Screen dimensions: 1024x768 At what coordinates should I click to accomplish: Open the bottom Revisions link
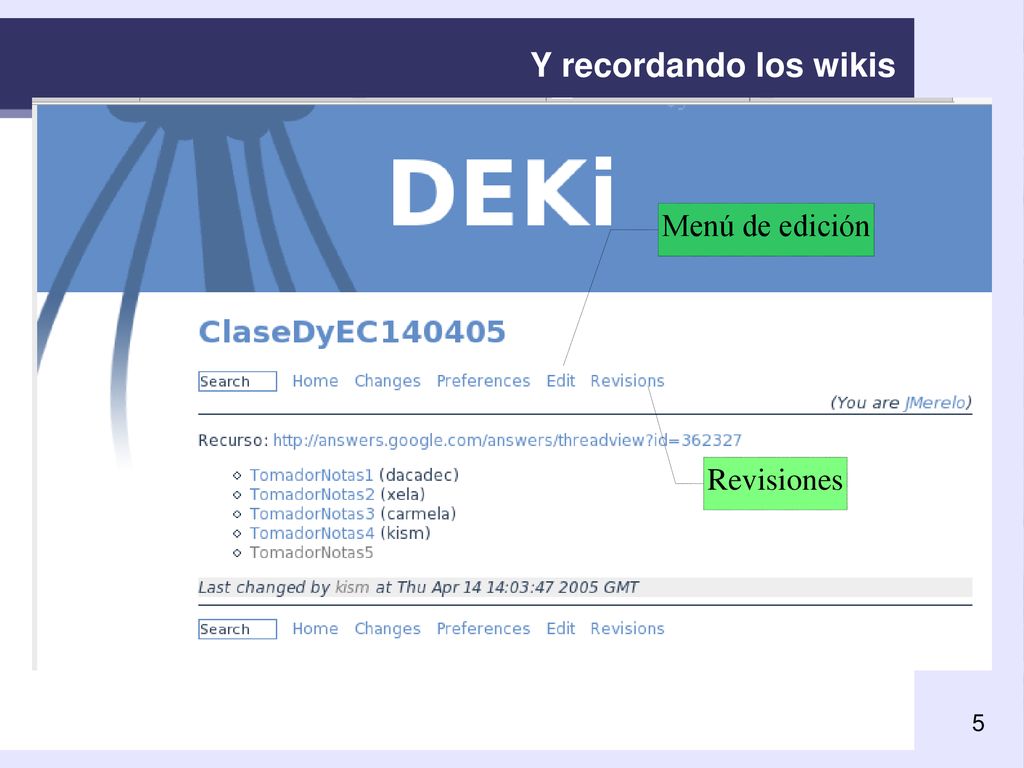(627, 628)
